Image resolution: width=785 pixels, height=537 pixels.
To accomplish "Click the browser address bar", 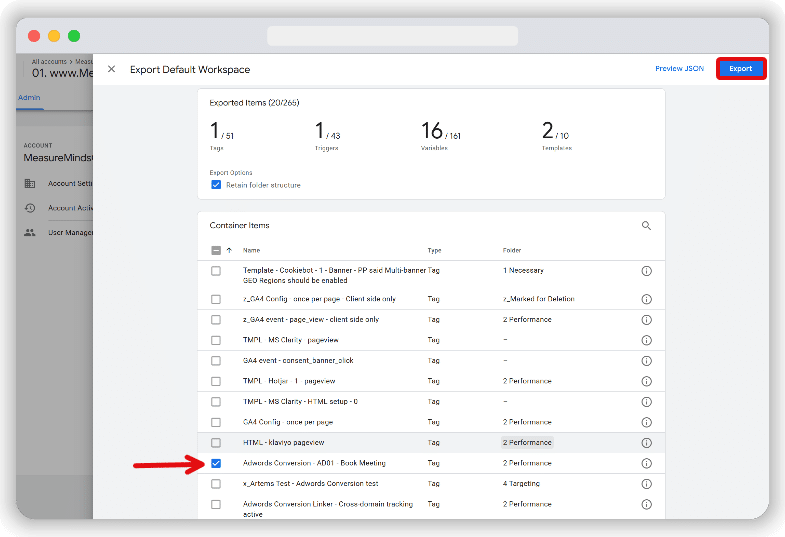I will tap(392, 36).
